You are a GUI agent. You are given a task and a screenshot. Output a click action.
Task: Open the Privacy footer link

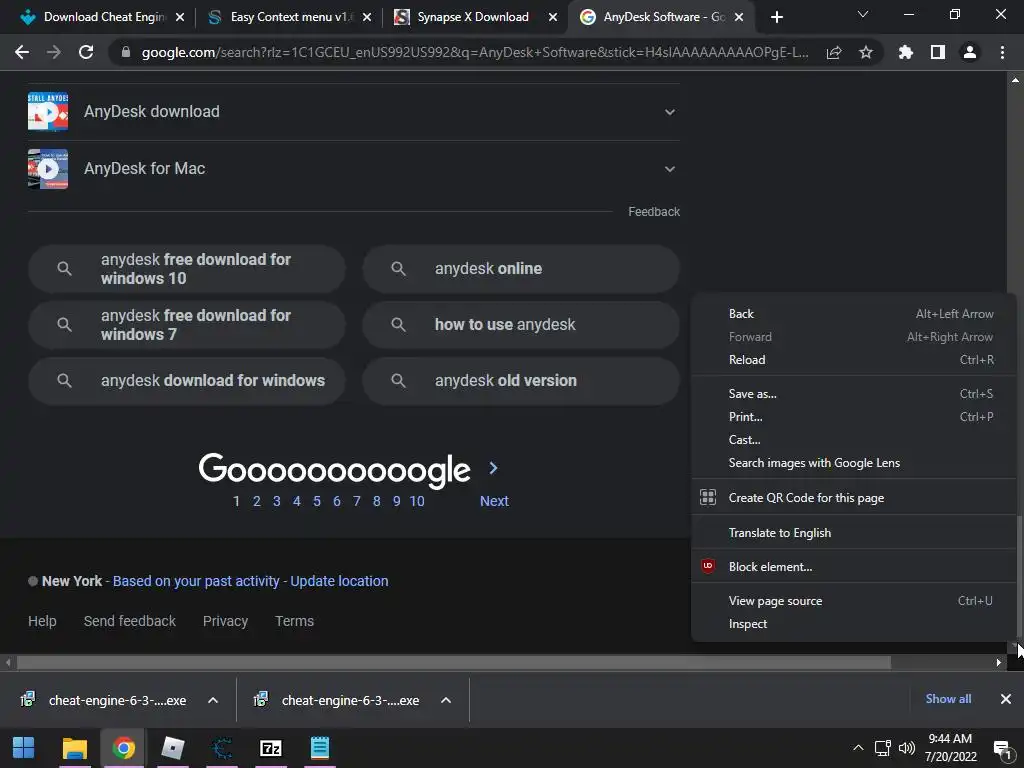coord(225,621)
